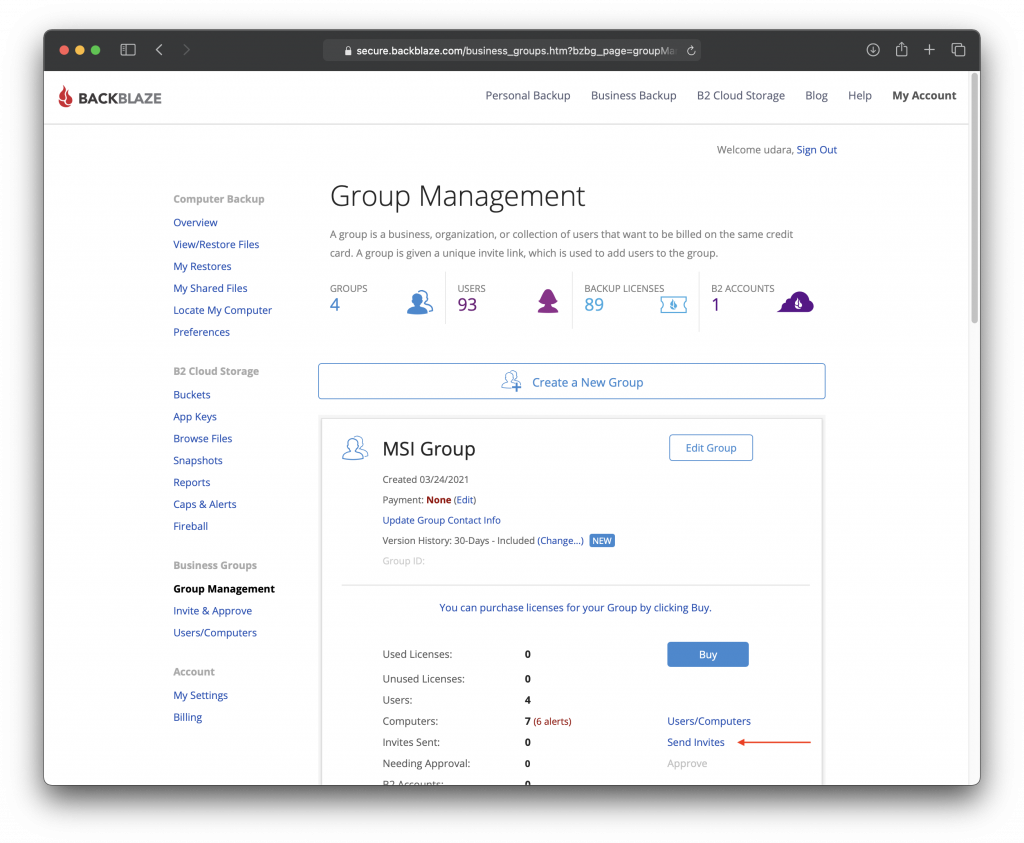1024x843 pixels.
Task: Click the 6 alerts text
Action: (x=552, y=722)
